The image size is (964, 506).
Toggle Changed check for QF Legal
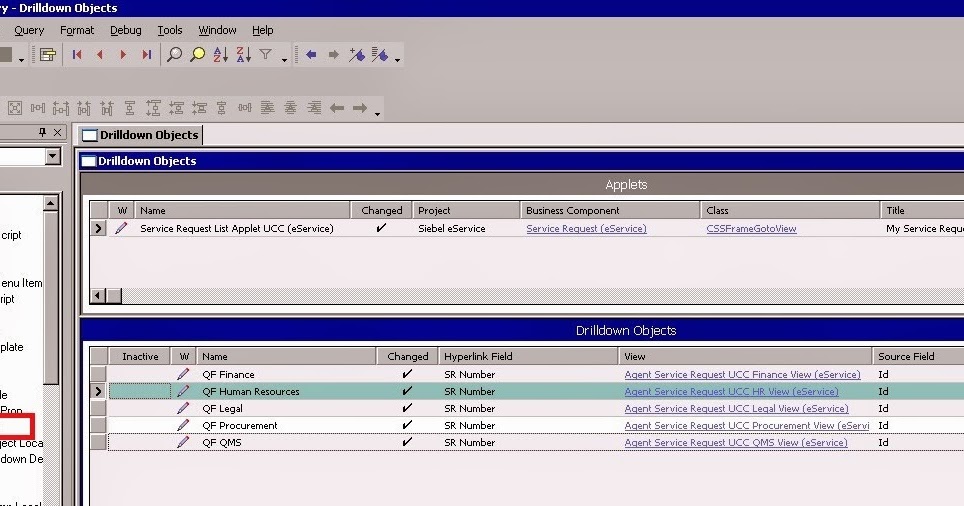pyautogui.click(x=406, y=408)
